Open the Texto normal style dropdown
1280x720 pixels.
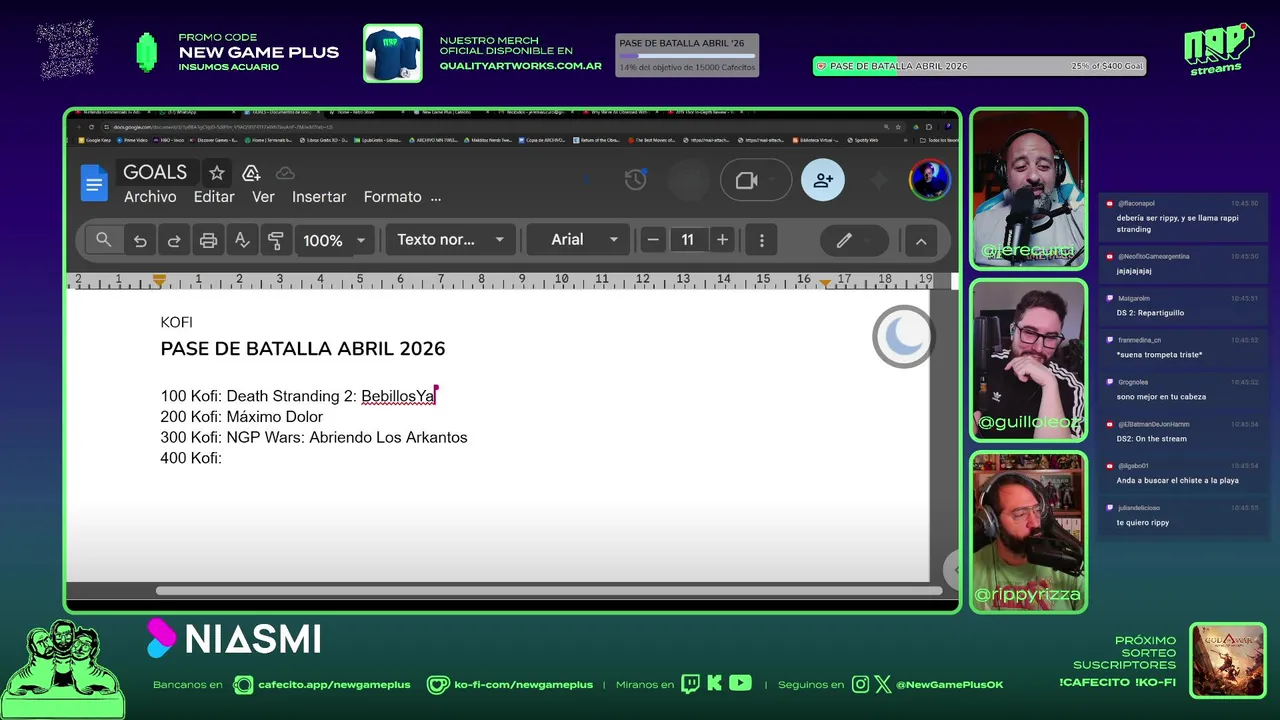(450, 240)
